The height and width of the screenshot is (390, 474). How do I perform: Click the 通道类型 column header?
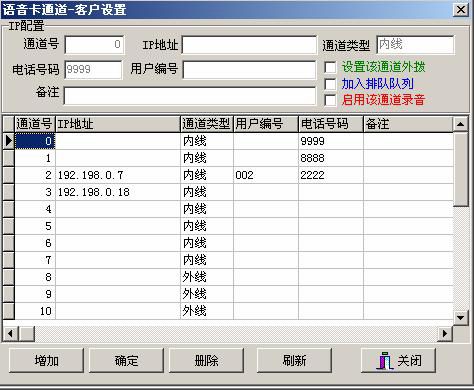coord(207,124)
